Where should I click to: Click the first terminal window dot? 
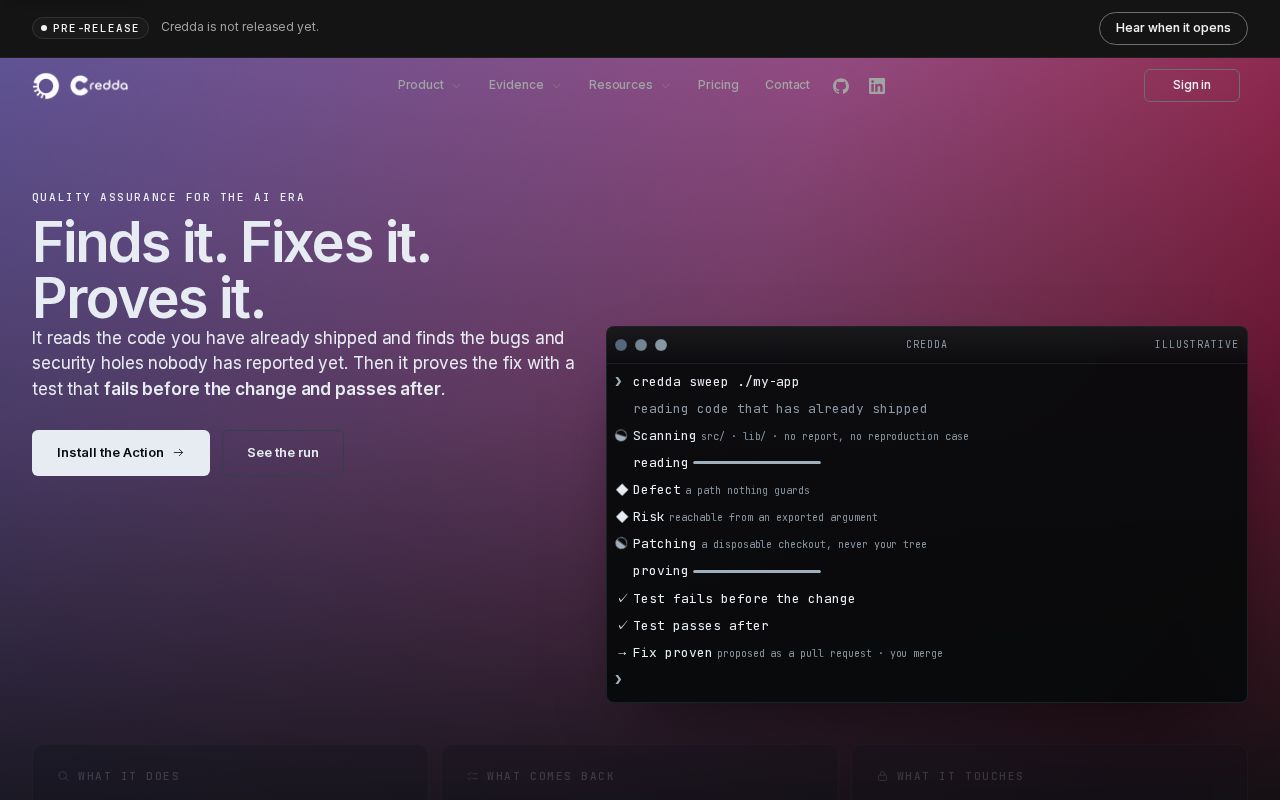[x=621, y=345]
